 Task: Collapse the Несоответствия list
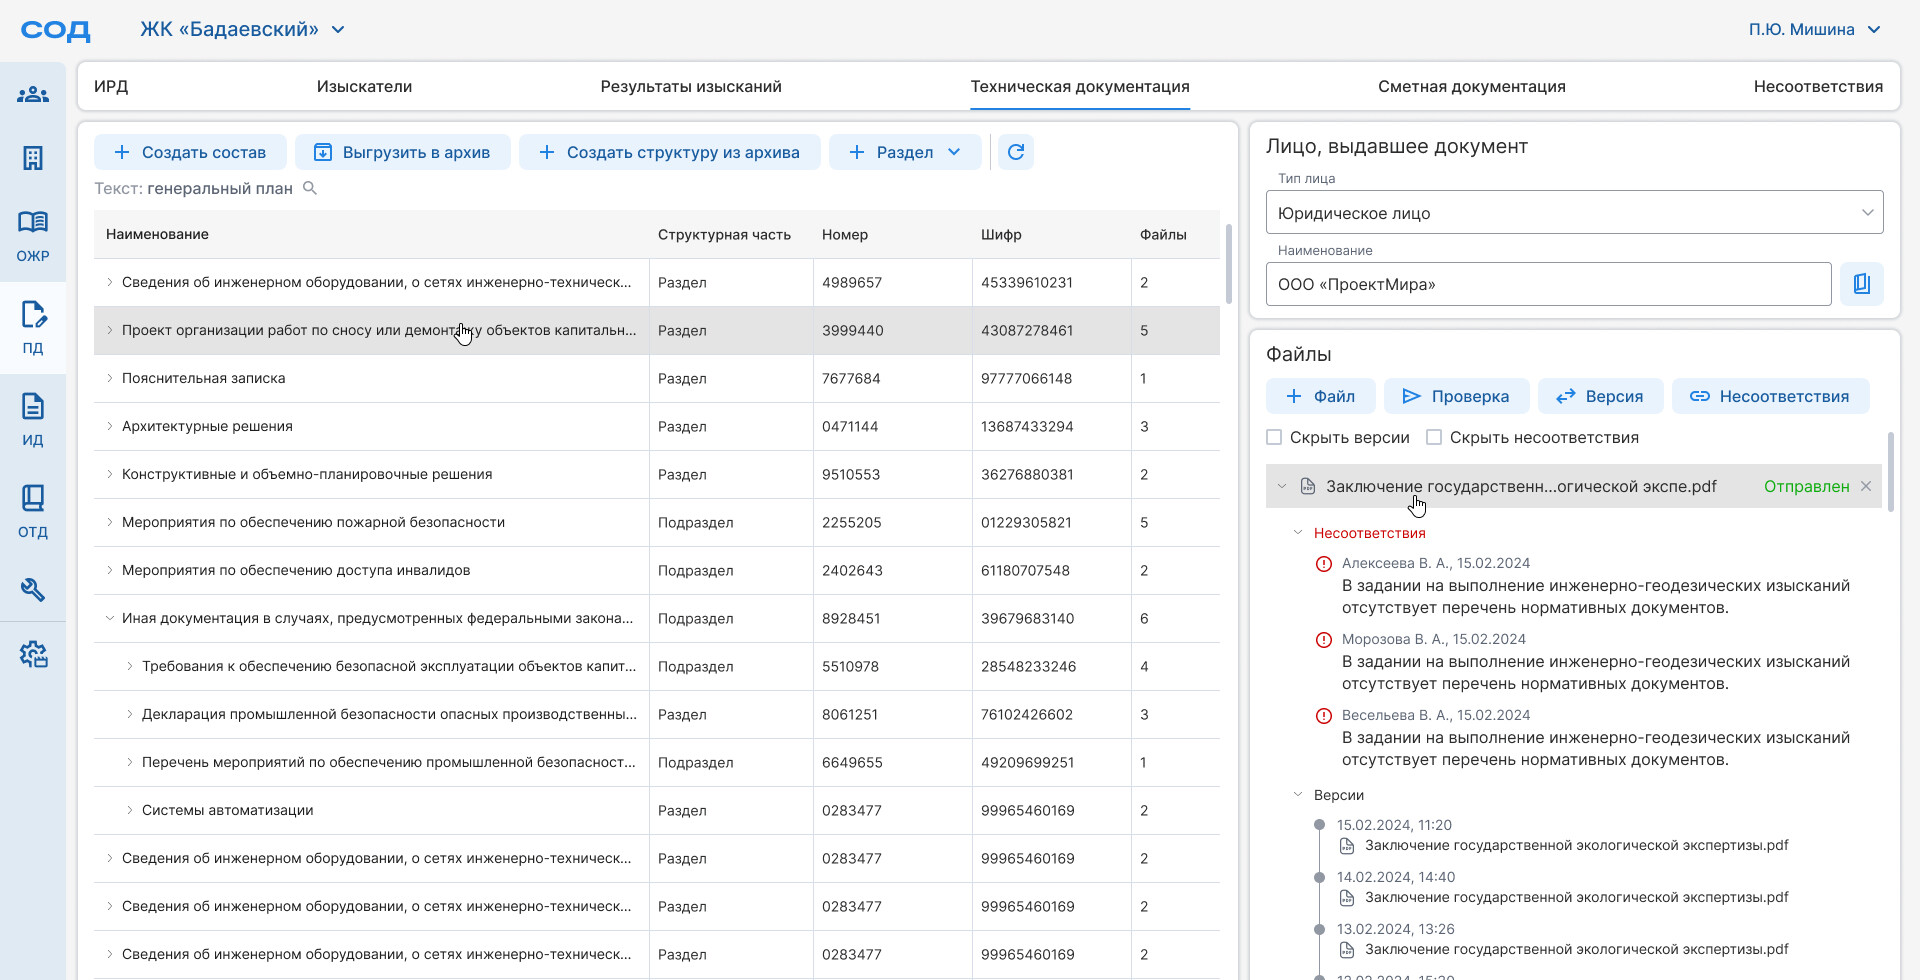[x=1298, y=533]
